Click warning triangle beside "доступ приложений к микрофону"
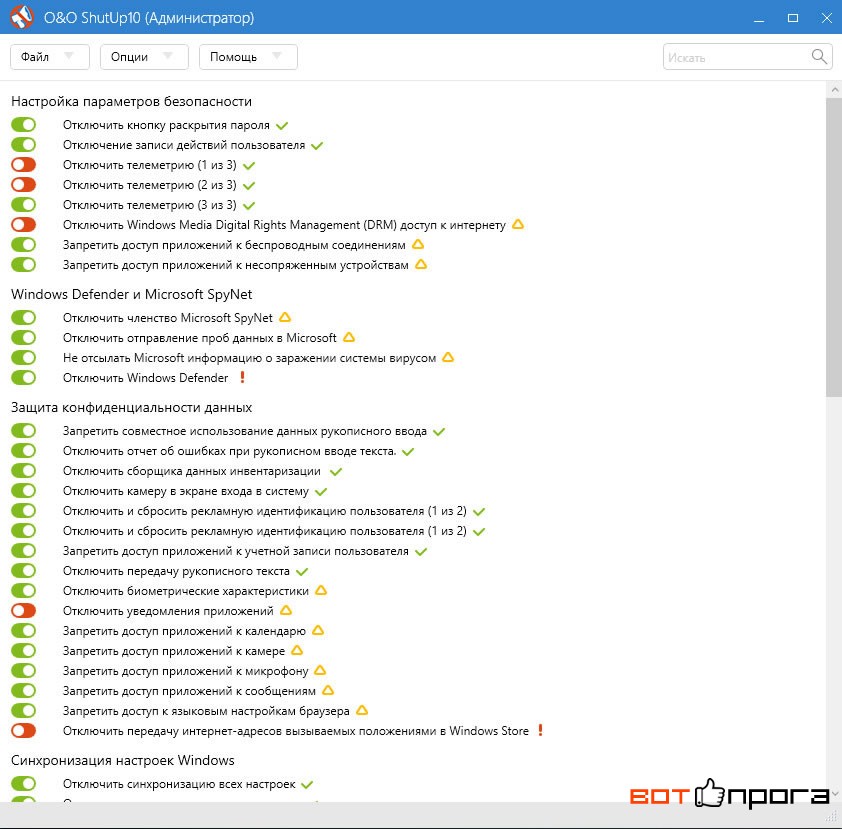This screenshot has width=842, height=829. (320, 670)
